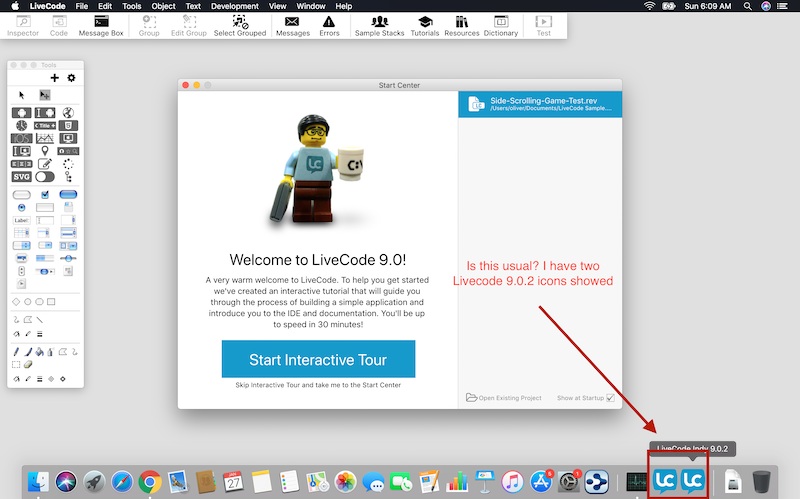Pick the Android Native Button widget
The height and width of the screenshot is (499, 800).
point(21,112)
